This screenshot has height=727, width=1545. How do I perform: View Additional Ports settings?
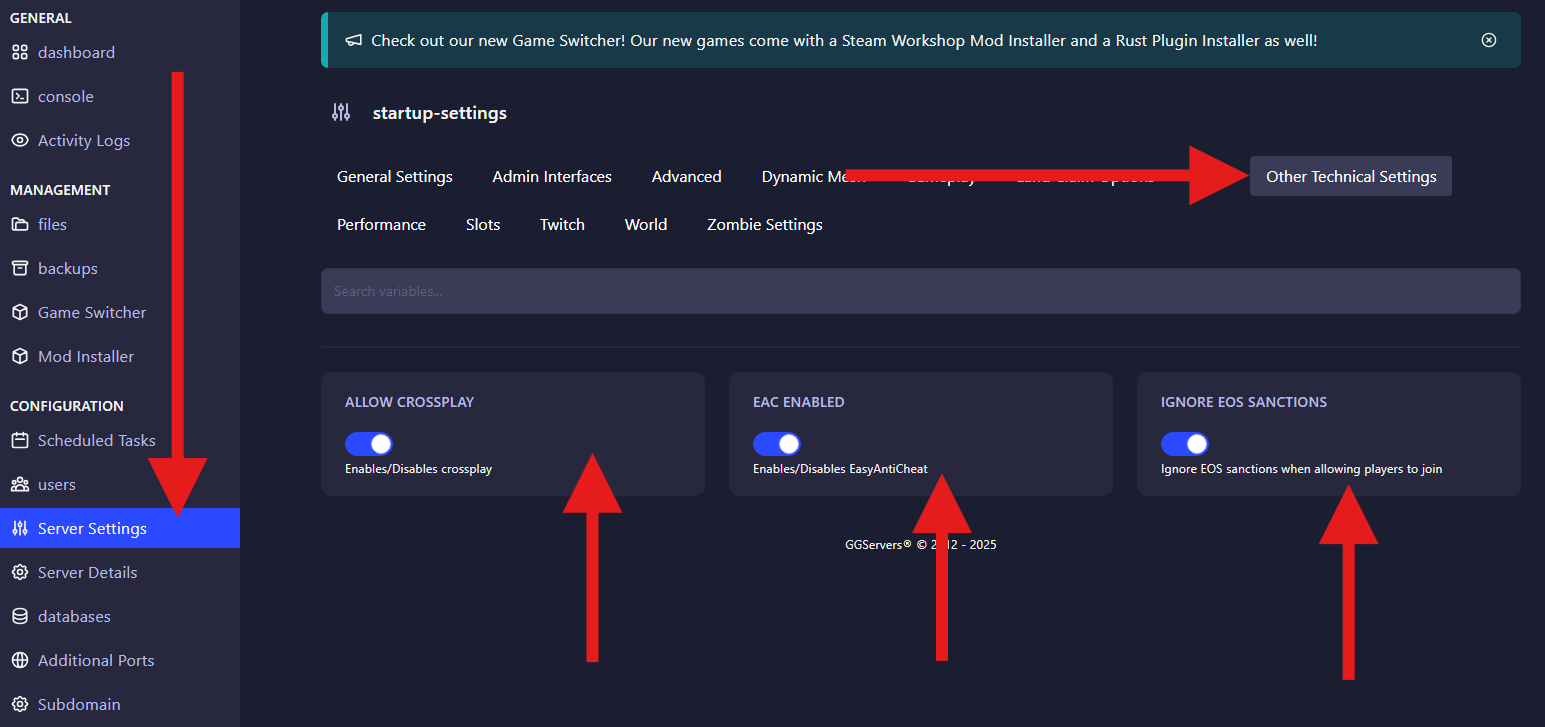[95, 660]
